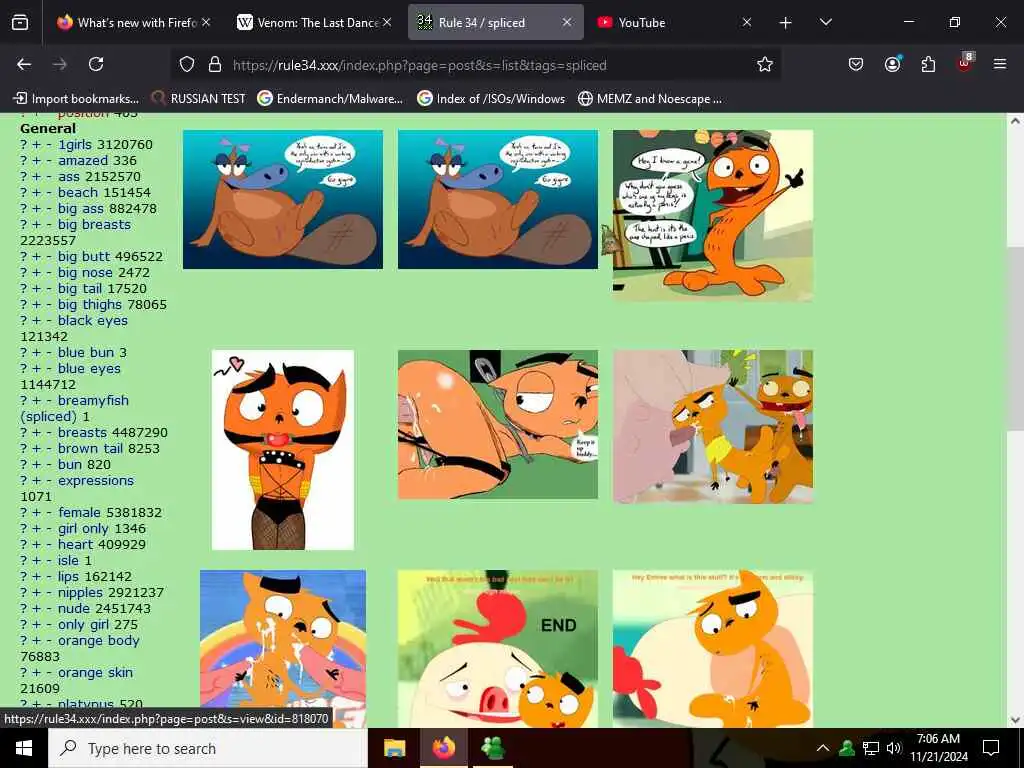Close the Venom: The Last Dance tab

[387, 23]
